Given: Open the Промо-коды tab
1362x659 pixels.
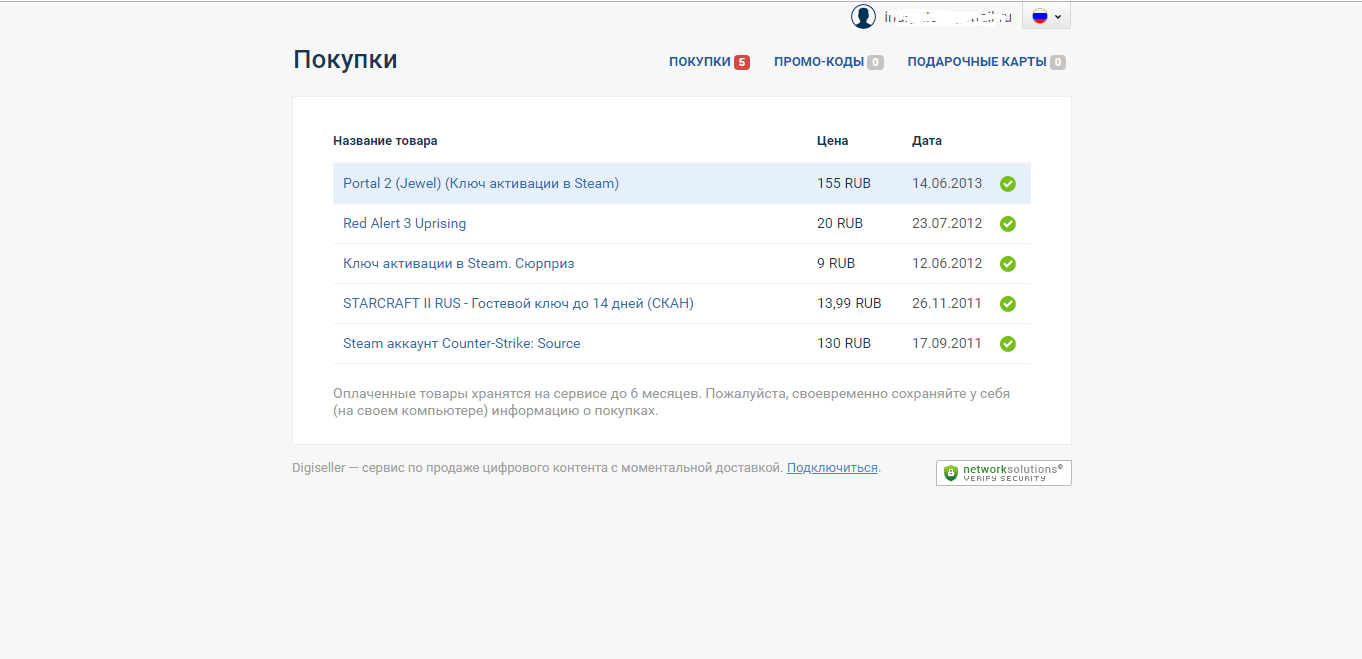Looking at the screenshot, I should point(818,62).
